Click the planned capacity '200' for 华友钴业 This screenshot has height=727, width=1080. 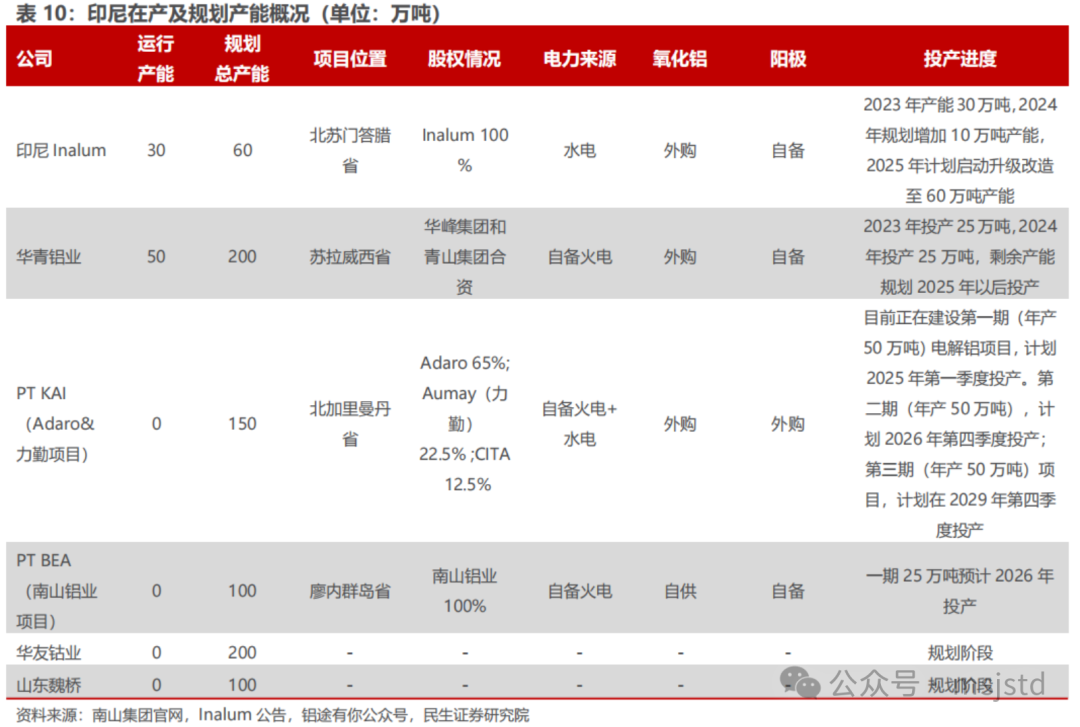(x=242, y=652)
